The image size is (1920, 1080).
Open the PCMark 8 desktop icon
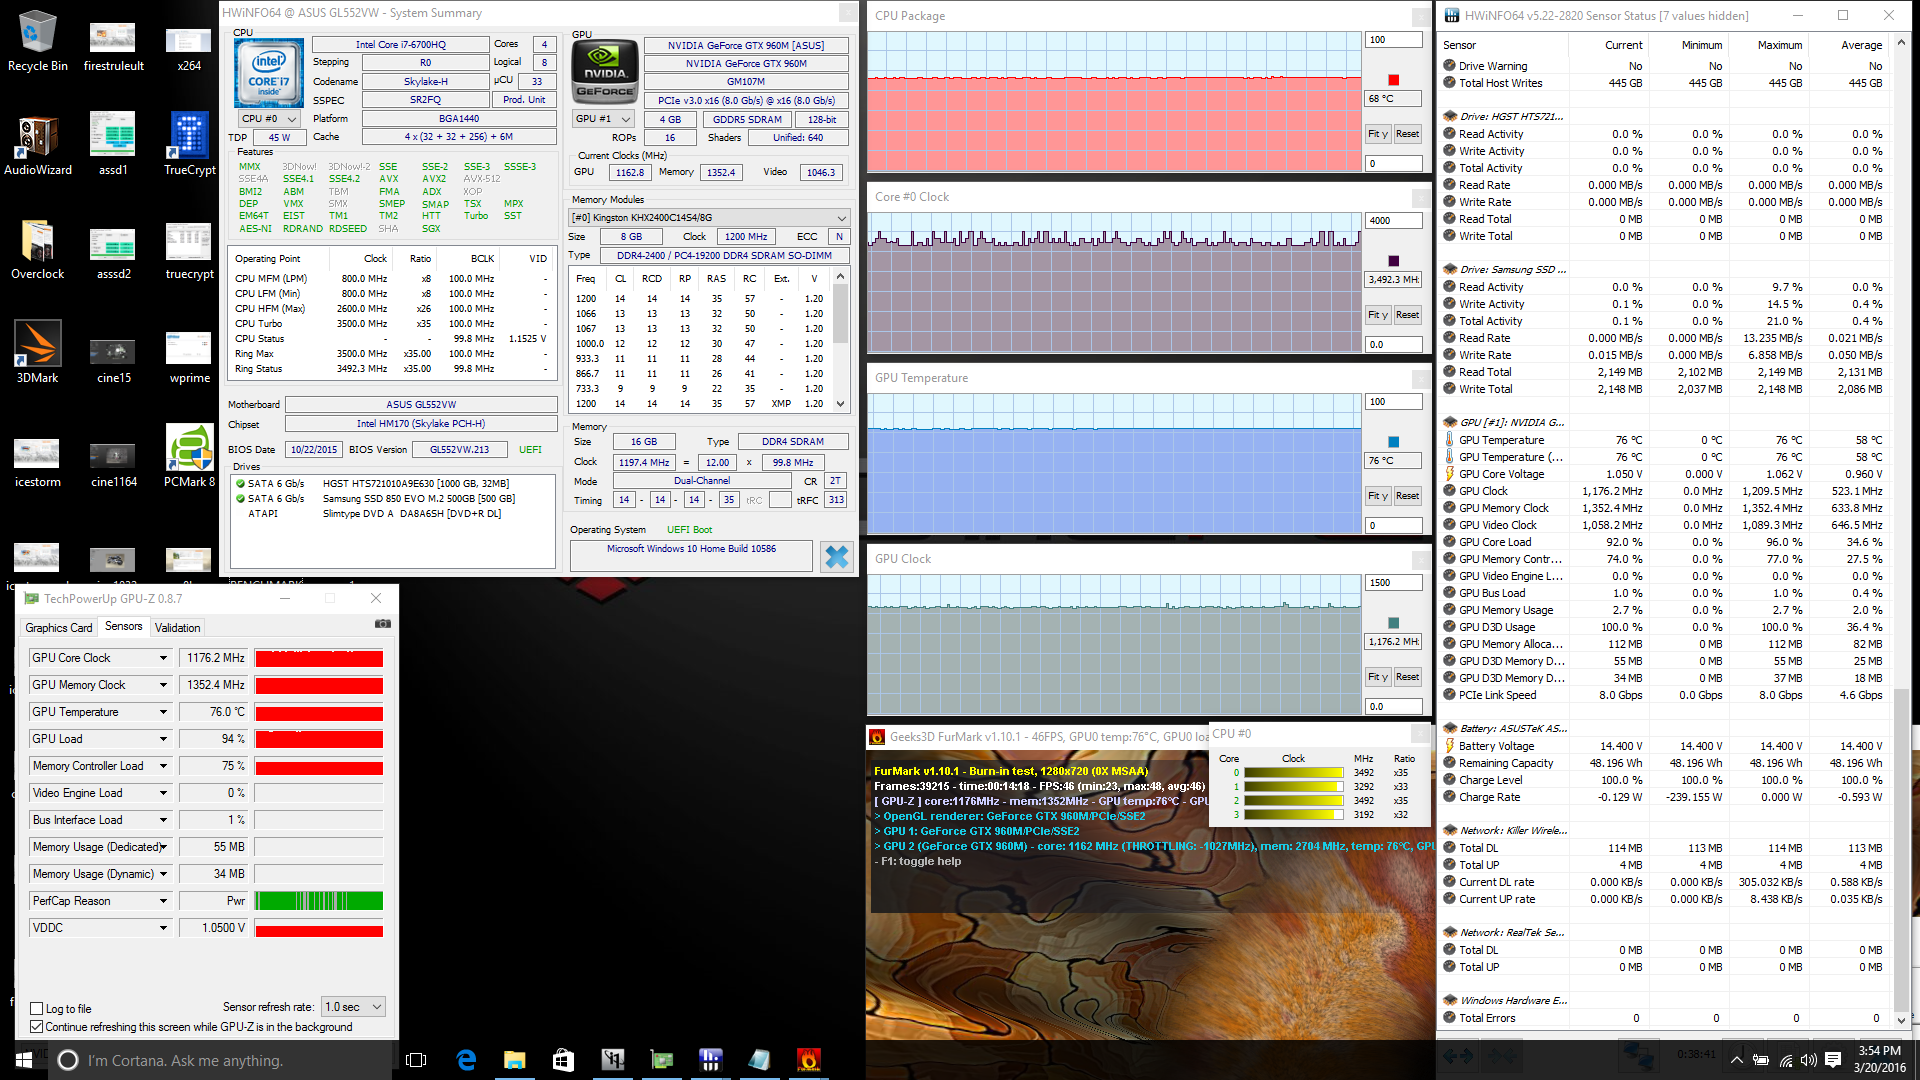pyautogui.click(x=189, y=449)
